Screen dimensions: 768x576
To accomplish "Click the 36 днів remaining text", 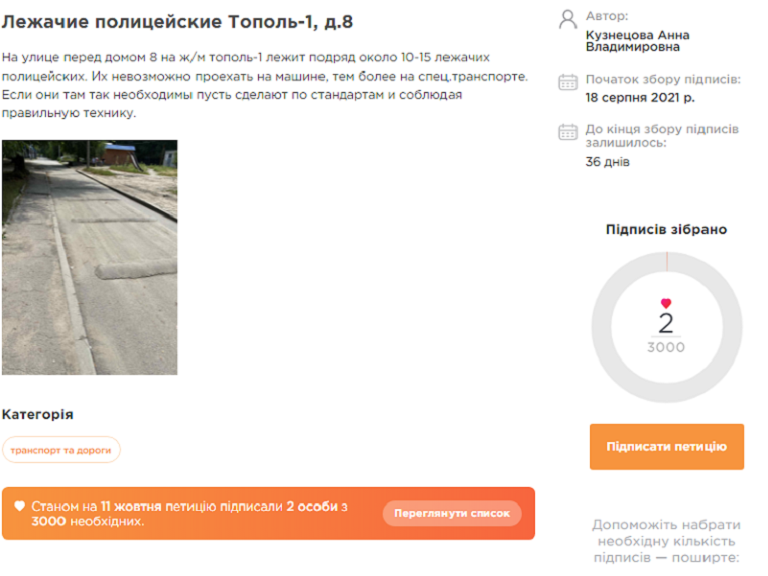I will pyautogui.click(x=607, y=162).
